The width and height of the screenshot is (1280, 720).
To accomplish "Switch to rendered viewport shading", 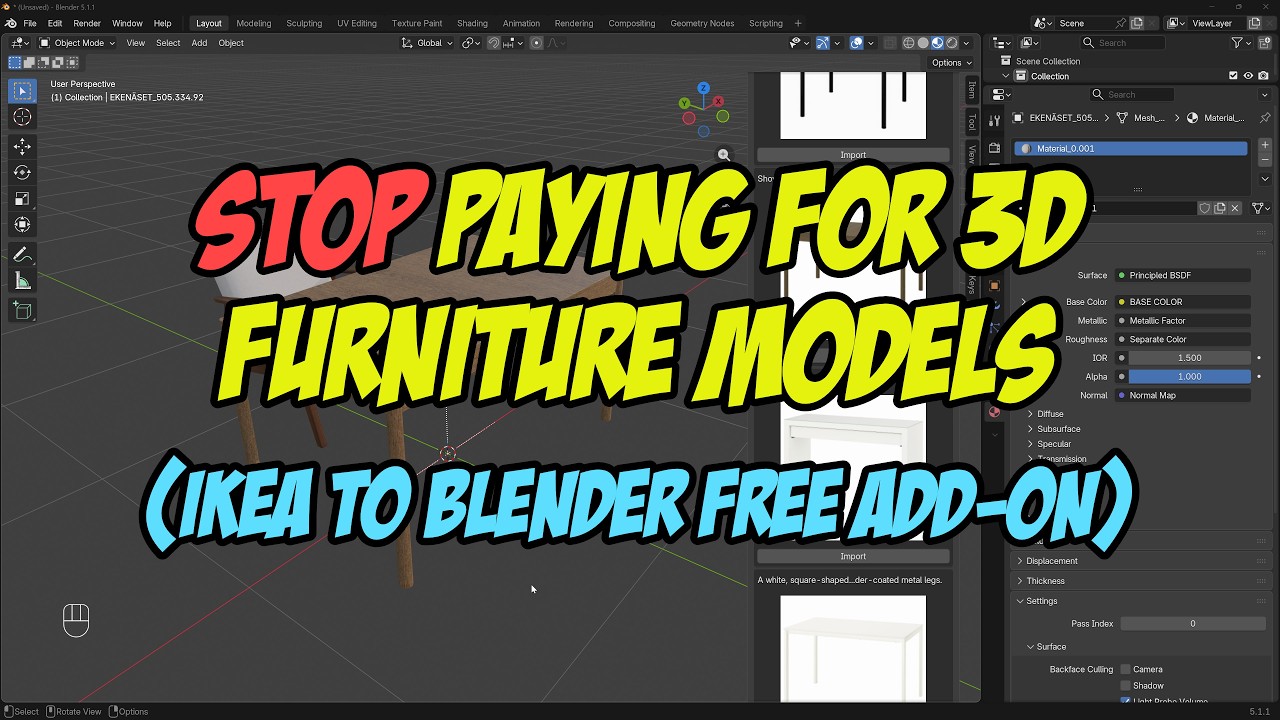I will [952, 43].
